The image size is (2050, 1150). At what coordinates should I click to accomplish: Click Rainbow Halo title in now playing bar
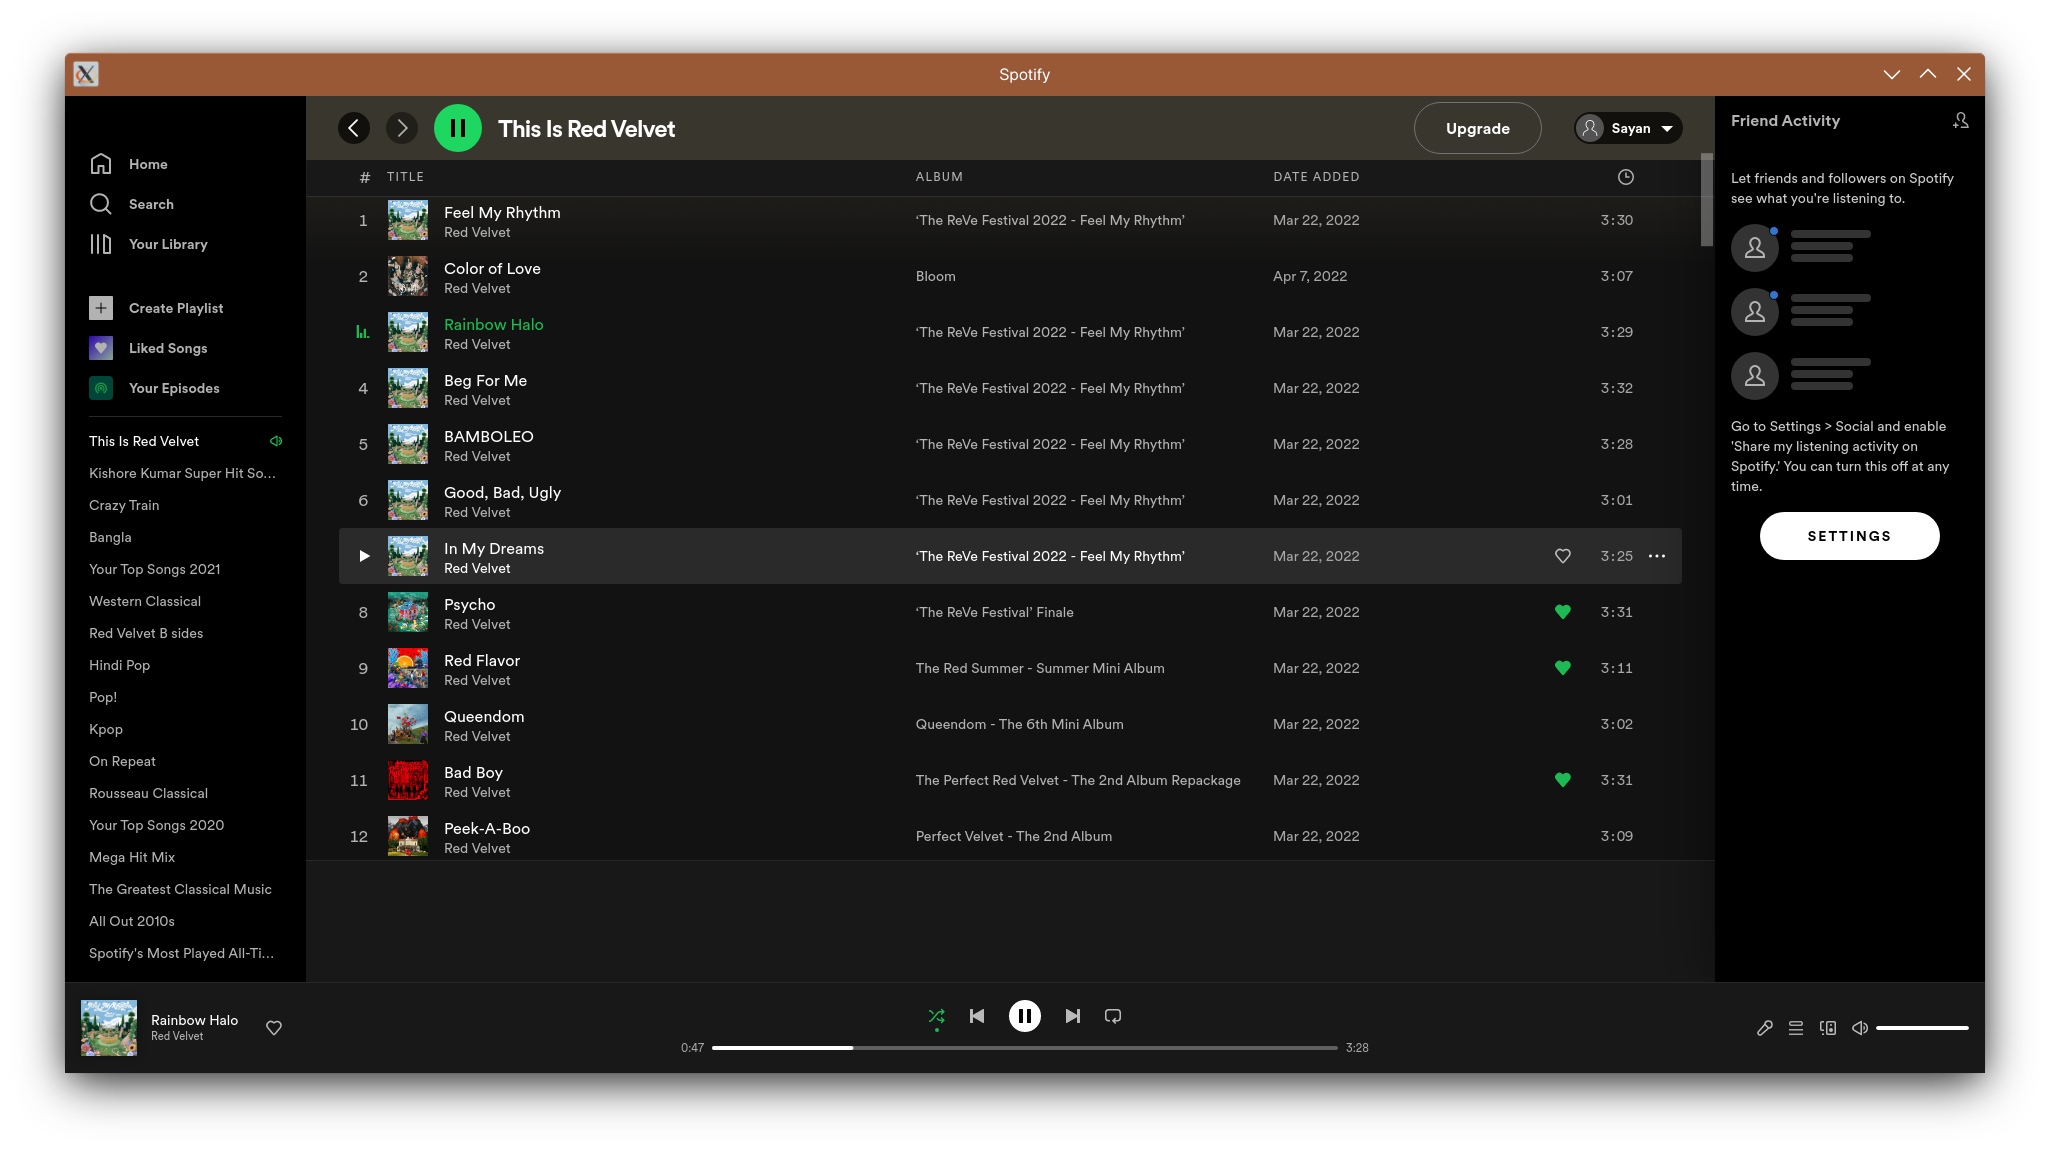(x=194, y=1020)
